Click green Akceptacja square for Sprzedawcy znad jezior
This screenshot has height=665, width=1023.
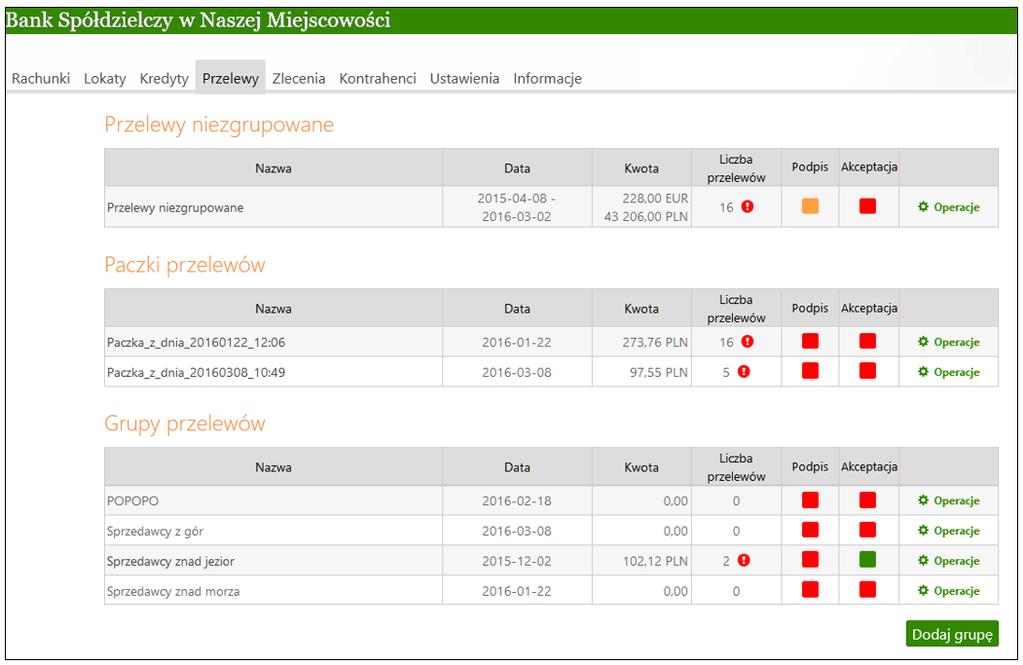point(868,559)
